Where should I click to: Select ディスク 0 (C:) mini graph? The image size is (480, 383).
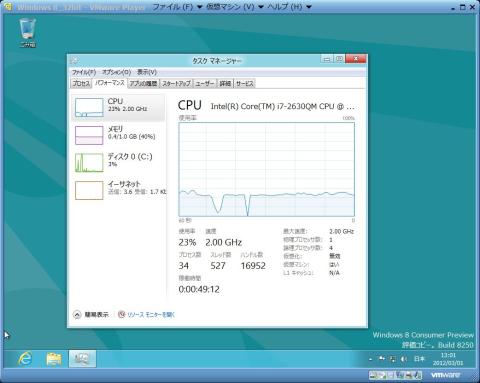pos(89,163)
